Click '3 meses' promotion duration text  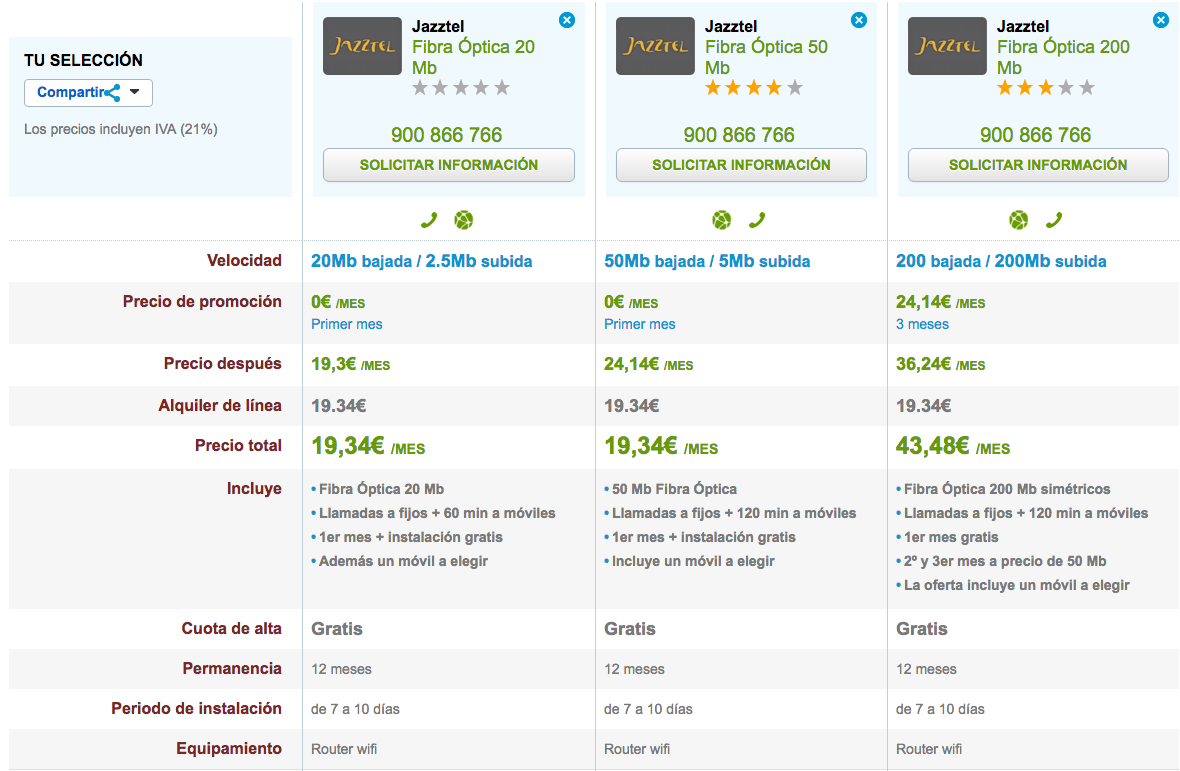pos(922,324)
